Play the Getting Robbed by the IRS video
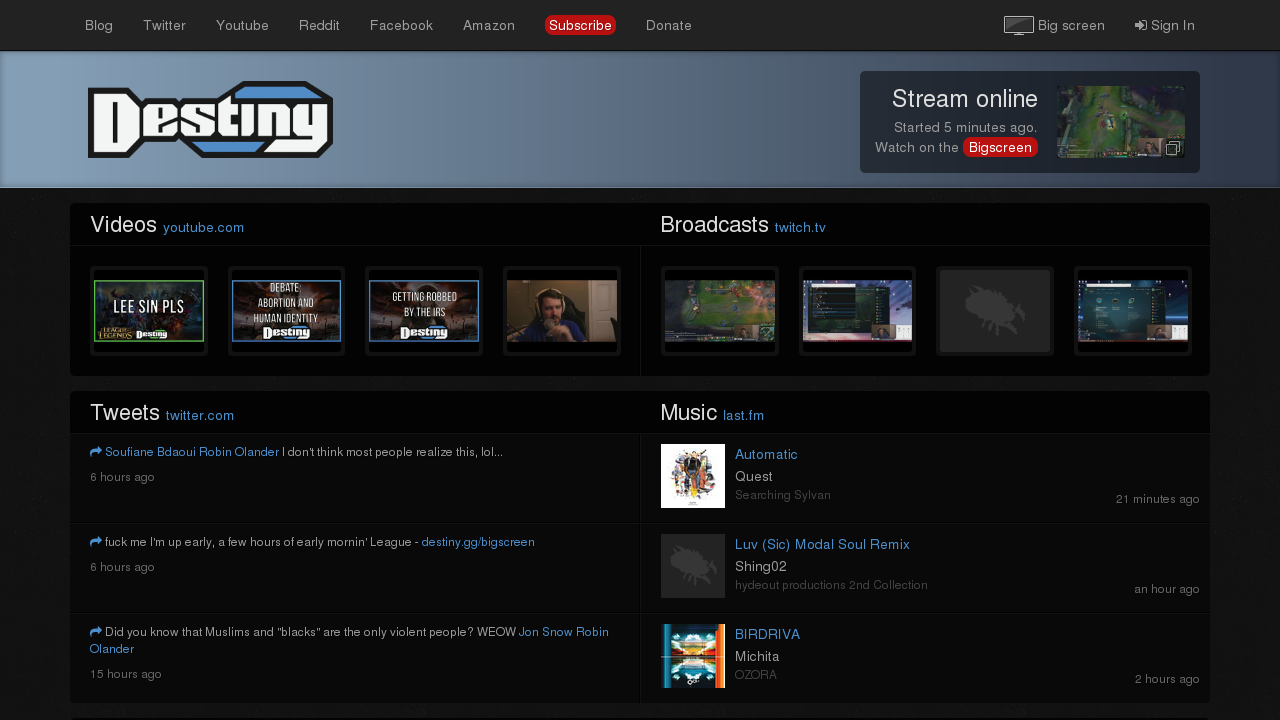This screenshot has height=720, width=1280. (424, 311)
